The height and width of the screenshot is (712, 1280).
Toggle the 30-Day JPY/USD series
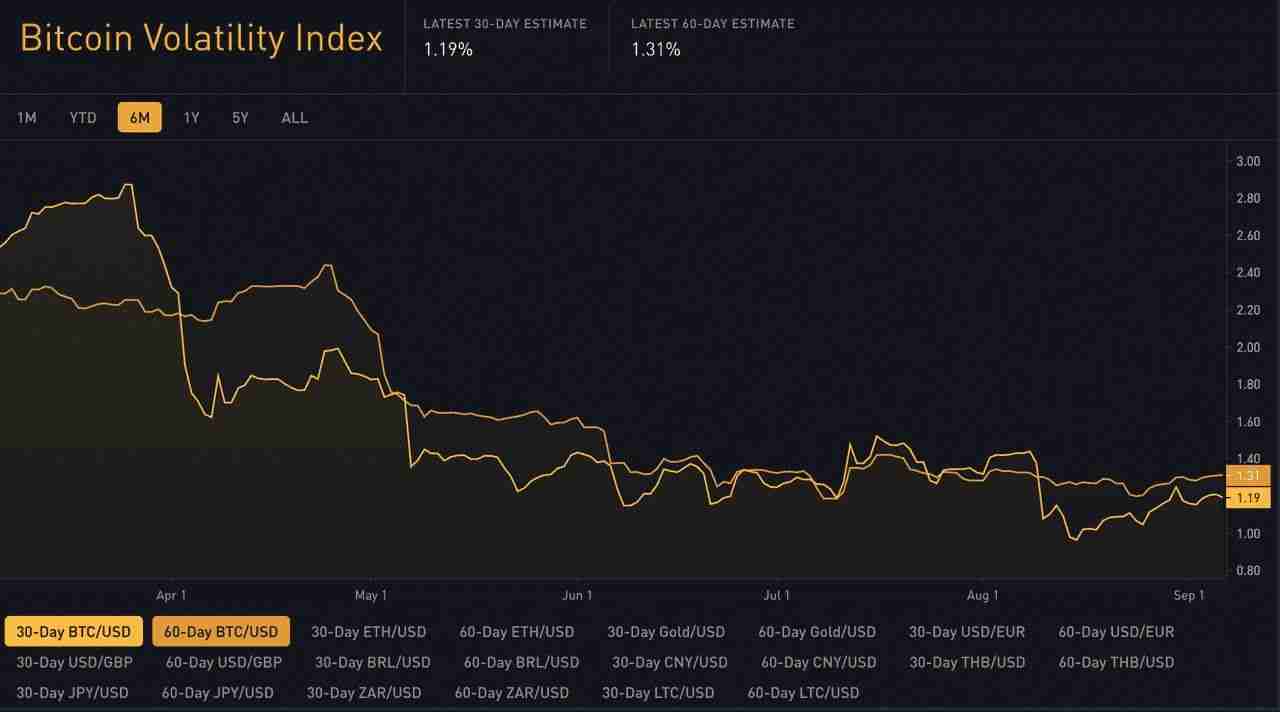click(72, 692)
